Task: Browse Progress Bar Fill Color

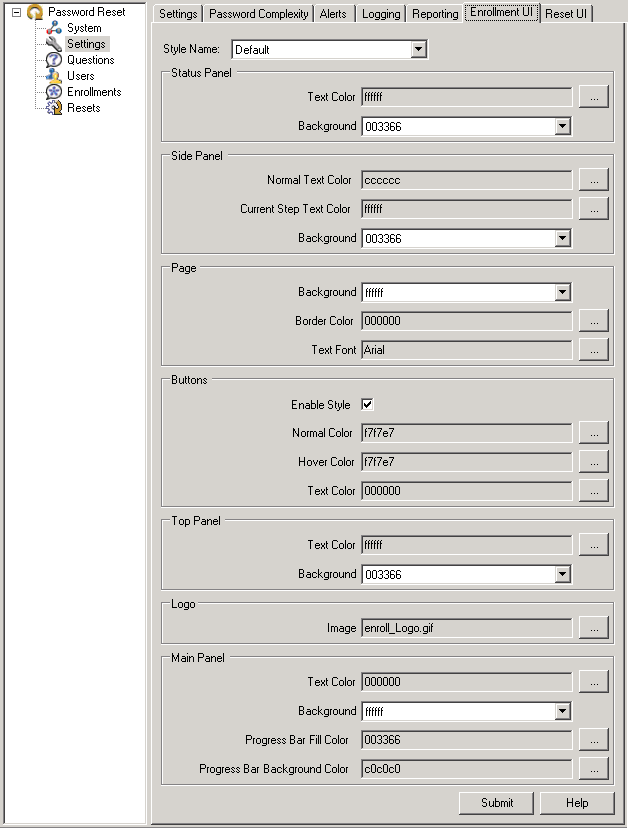Action: (594, 740)
